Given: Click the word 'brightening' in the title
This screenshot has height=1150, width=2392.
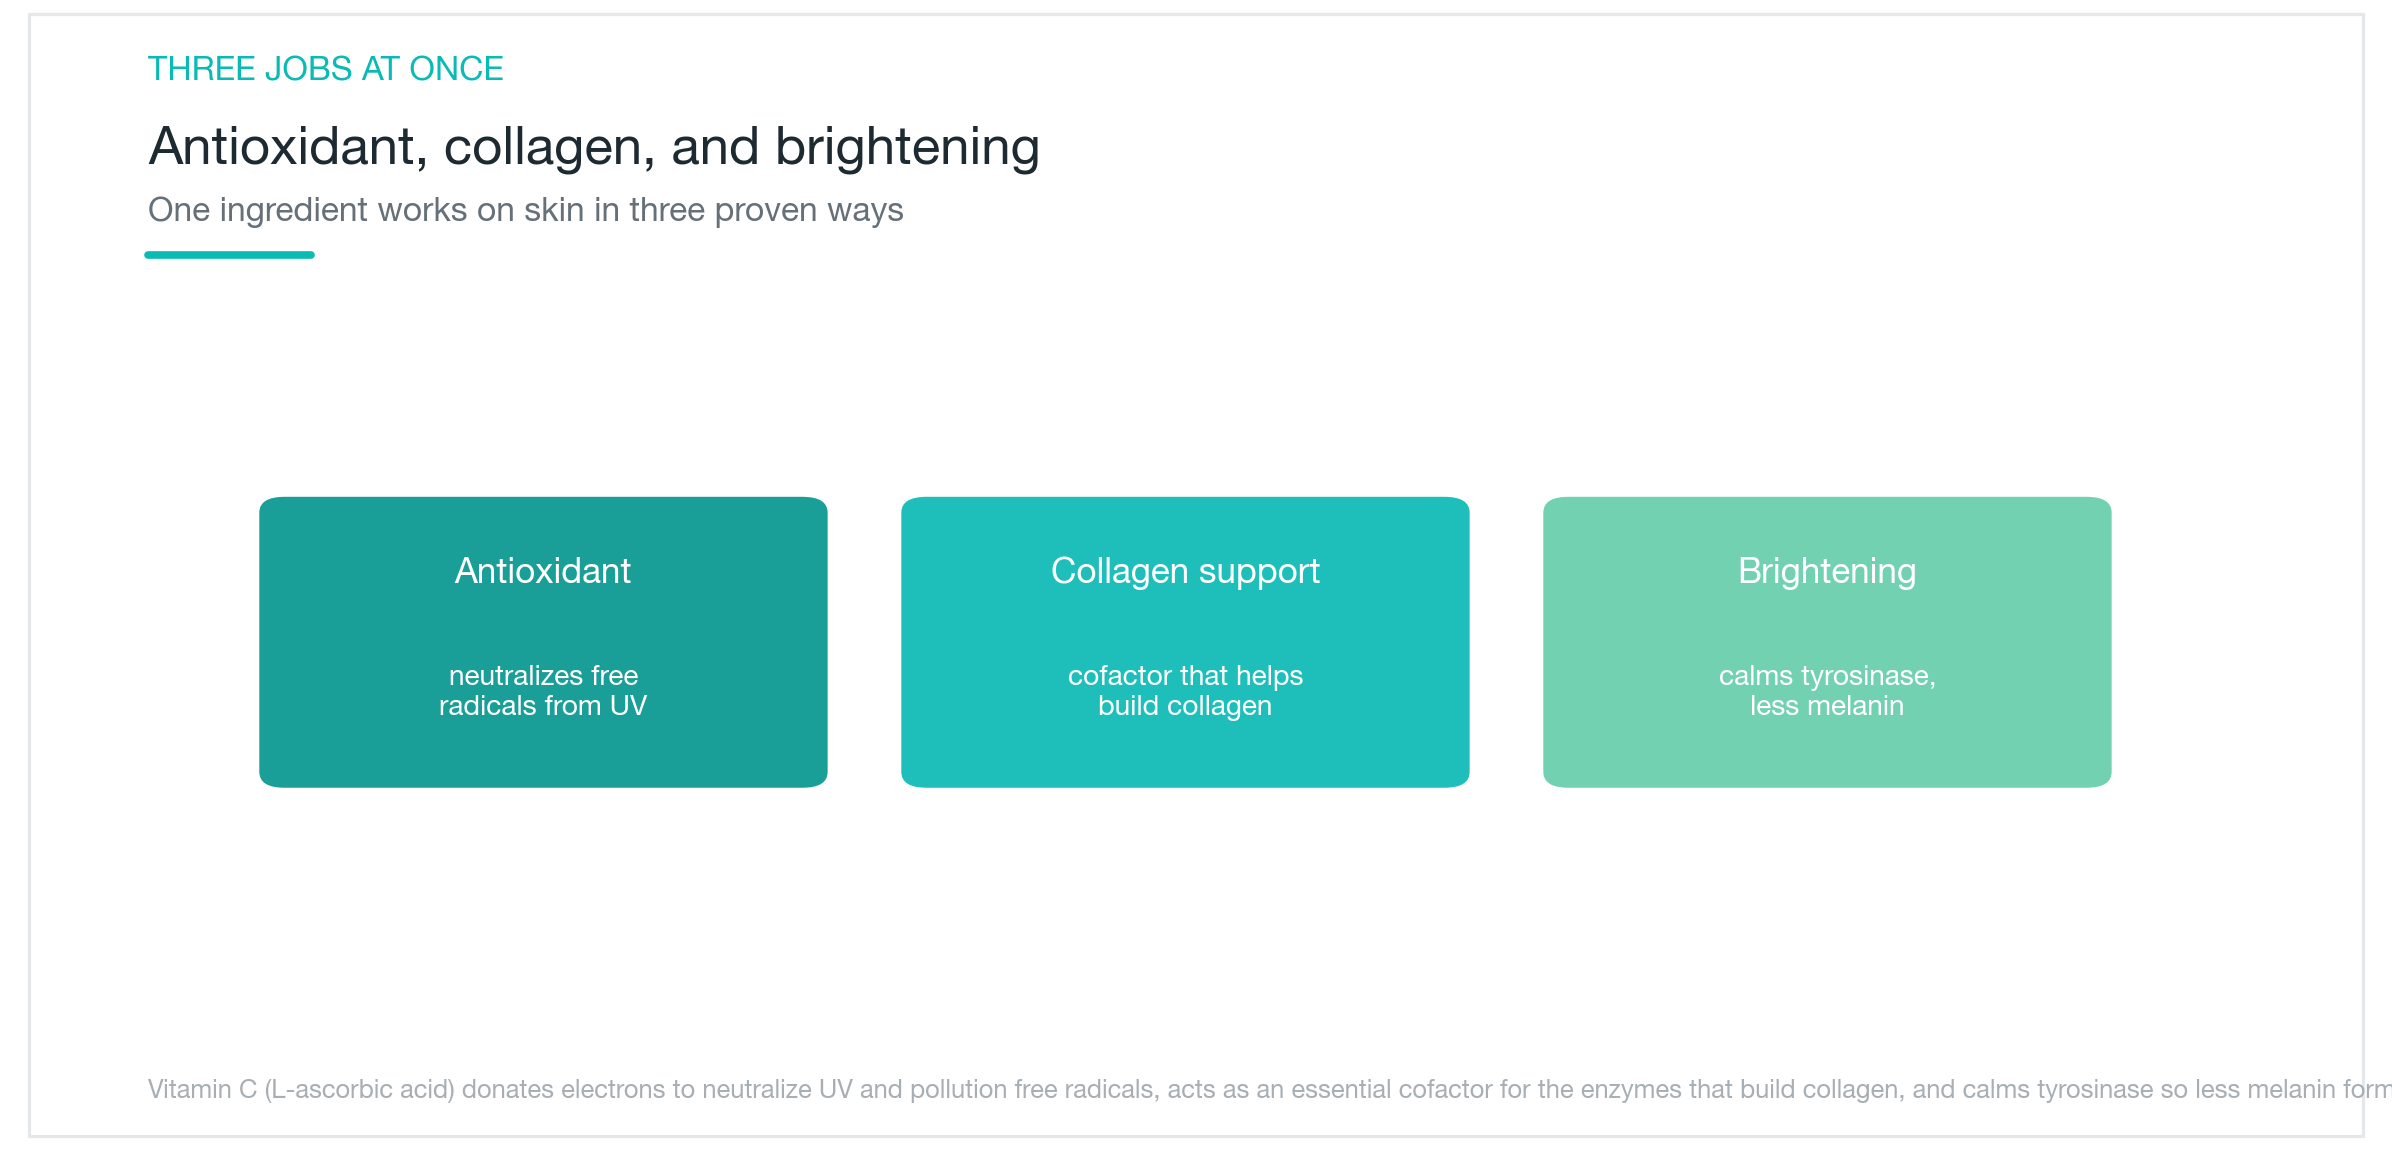Looking at the screenshot, I should [x=907, y=147].
